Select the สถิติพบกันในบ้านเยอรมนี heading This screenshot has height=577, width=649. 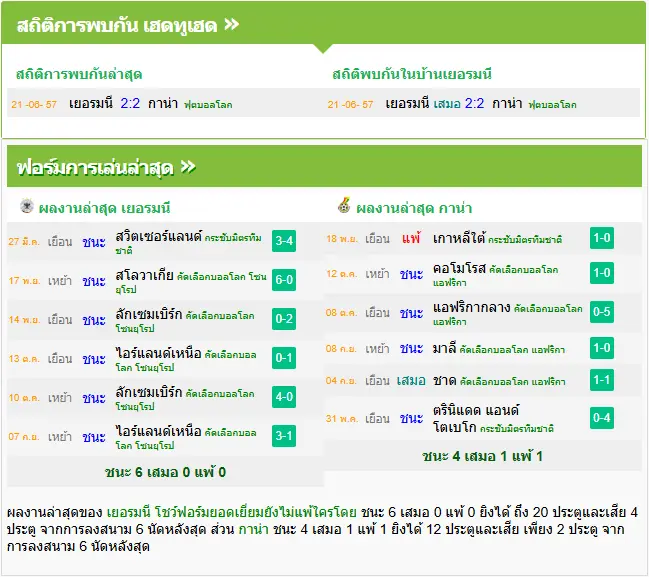[x=412, y=75]
